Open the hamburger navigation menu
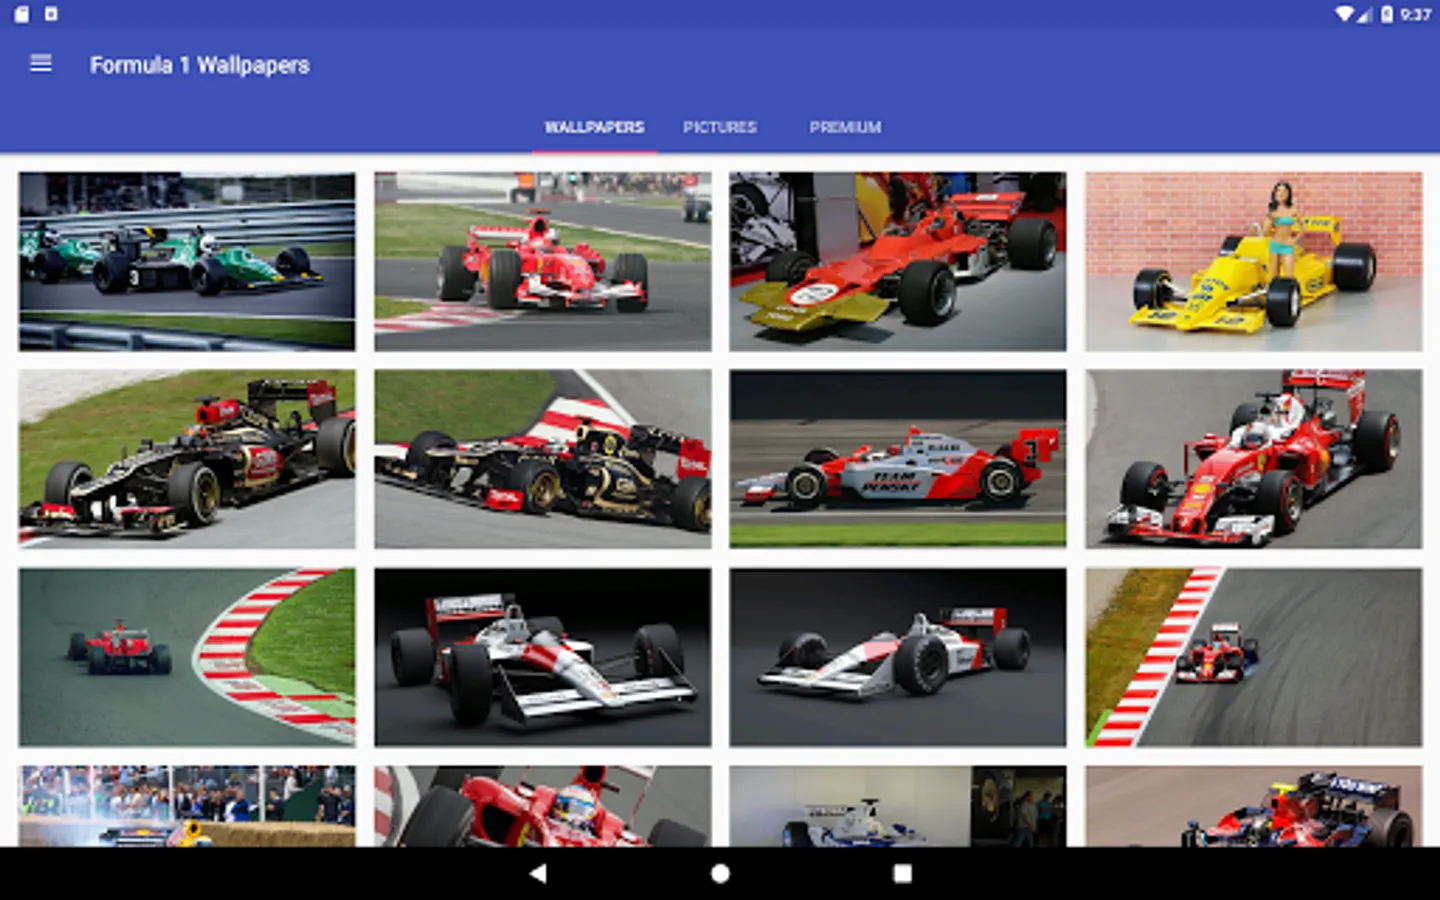This screenshot has width=1440, height=900. [x=41, y=64]
